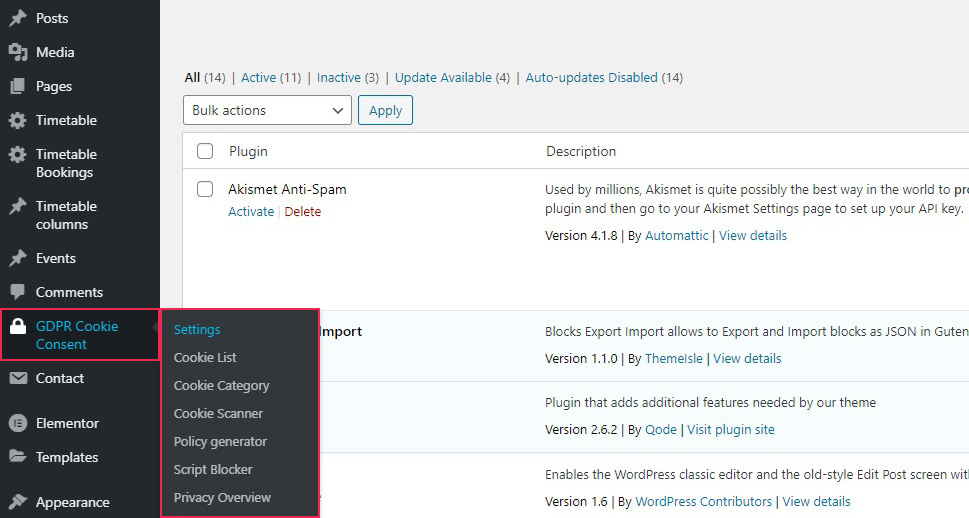Open Policy generator submenu item
The image size is (969, 518).
pos(220,441)
